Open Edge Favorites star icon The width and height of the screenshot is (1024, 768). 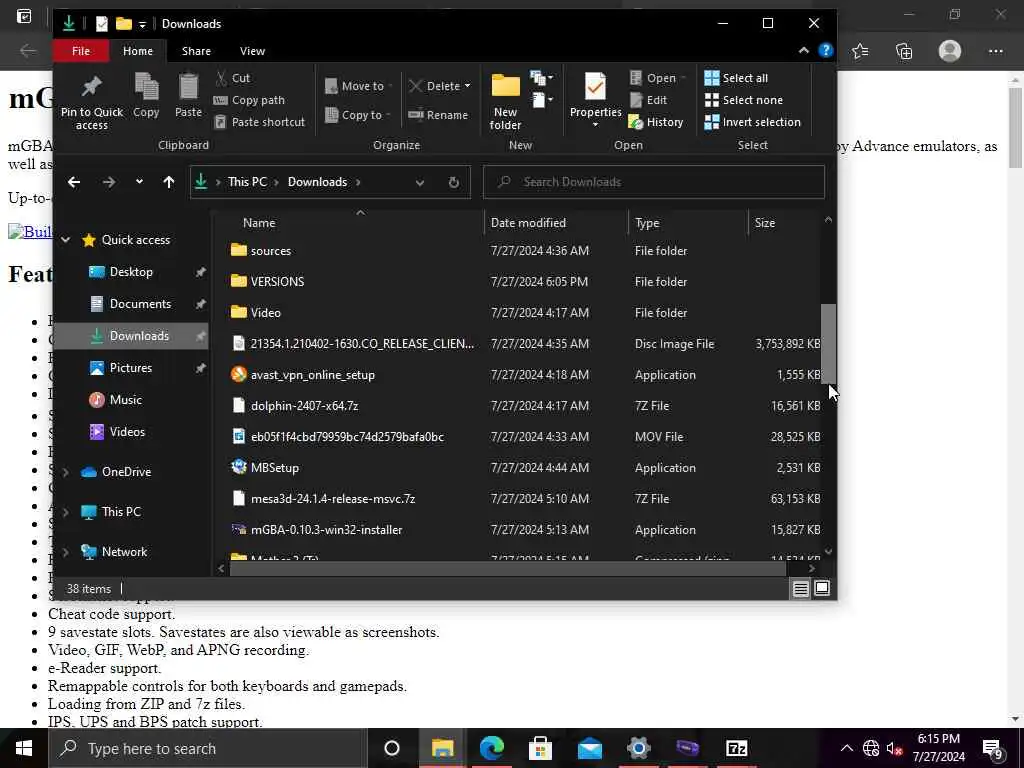[860, 51]
